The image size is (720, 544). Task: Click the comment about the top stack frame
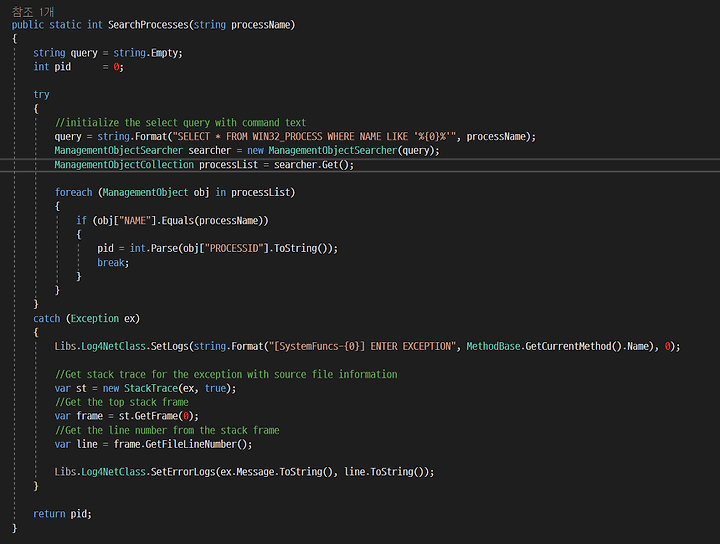[x=122, y=403]
